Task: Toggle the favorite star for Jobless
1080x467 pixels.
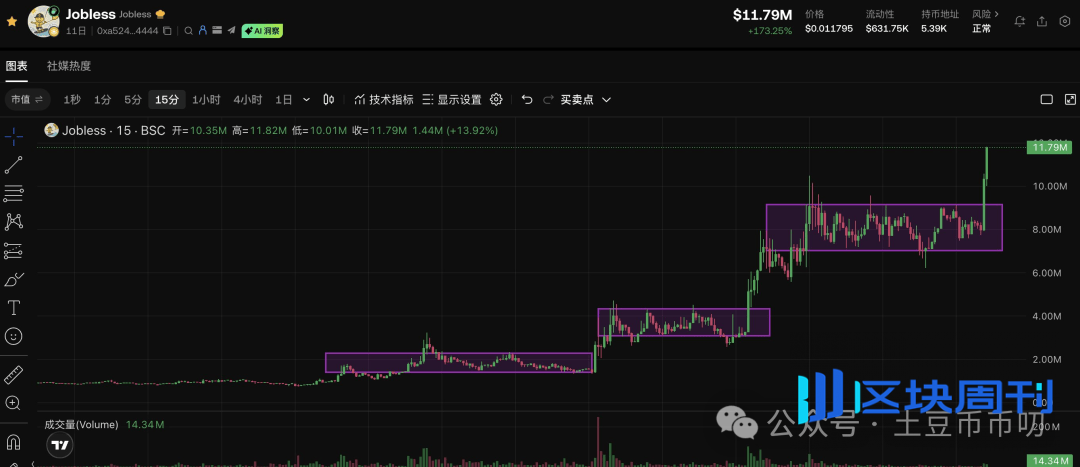Action: point(12,21)
